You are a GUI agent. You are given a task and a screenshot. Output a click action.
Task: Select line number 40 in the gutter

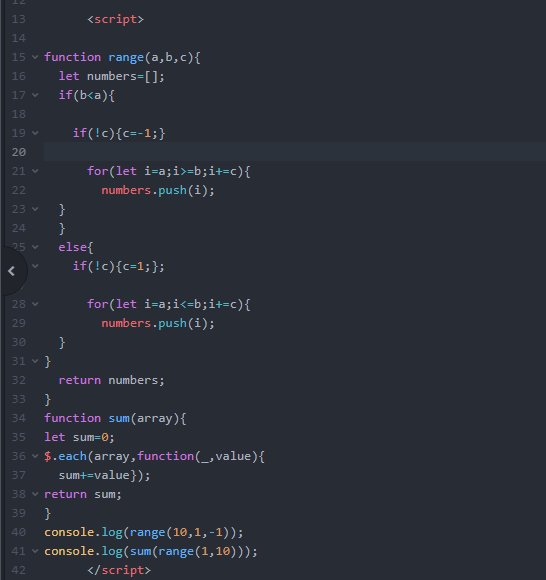tap(18, 532)
